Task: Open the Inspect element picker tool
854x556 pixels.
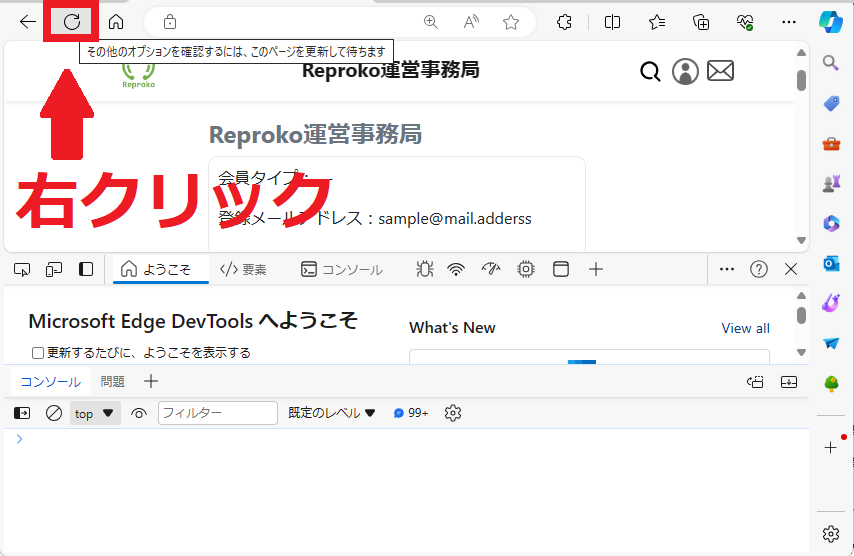Action: pos(22,269)
